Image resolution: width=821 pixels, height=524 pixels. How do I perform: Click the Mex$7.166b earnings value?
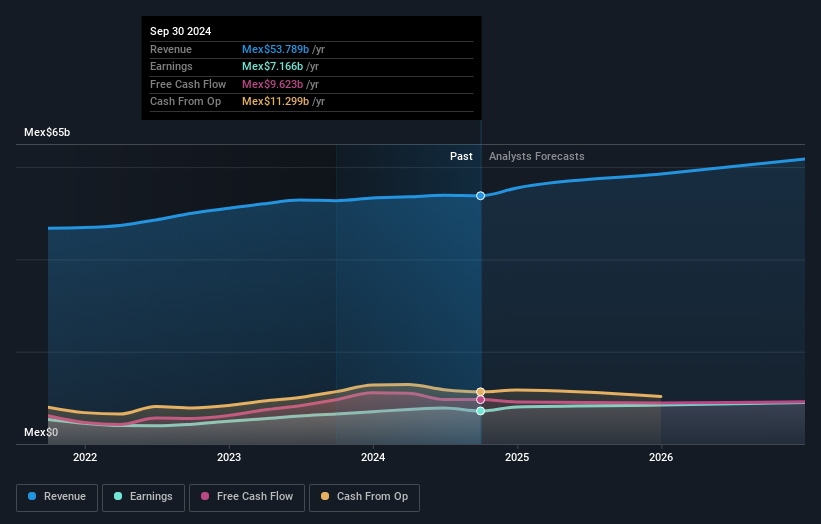(272, 66)
